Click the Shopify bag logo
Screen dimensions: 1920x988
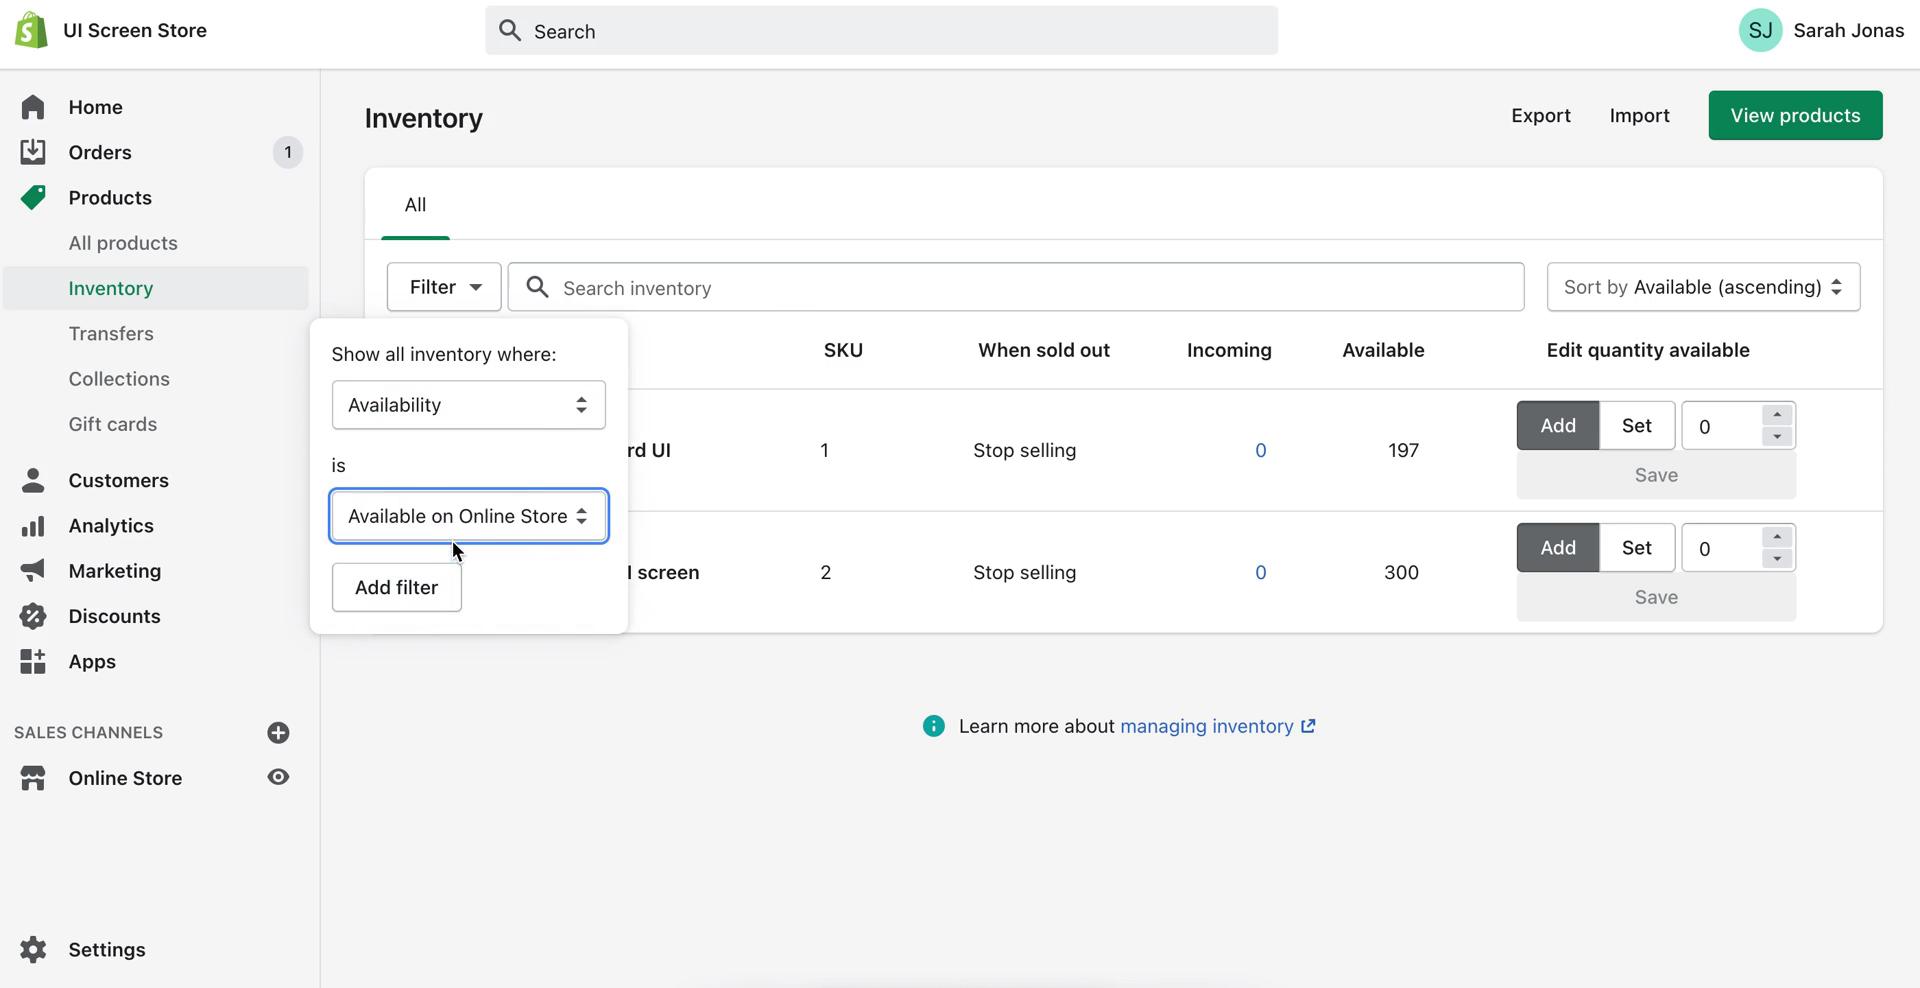(x=31, y=30)
